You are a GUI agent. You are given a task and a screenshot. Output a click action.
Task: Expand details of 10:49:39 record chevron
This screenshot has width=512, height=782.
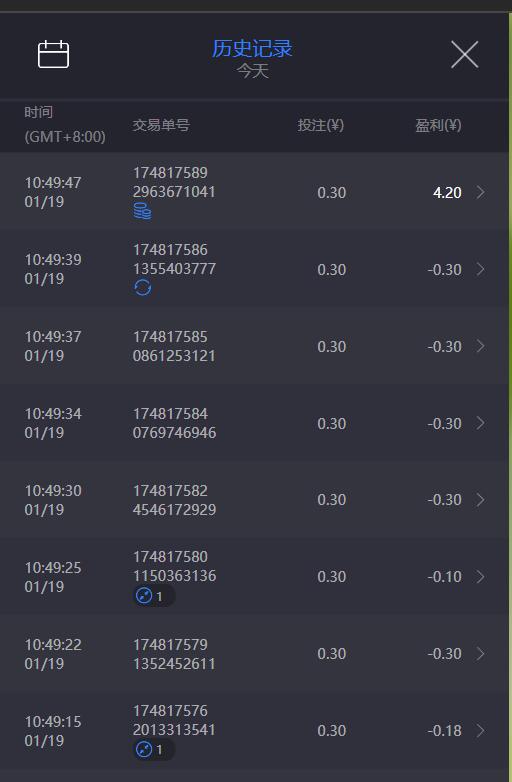click(480, 269)
